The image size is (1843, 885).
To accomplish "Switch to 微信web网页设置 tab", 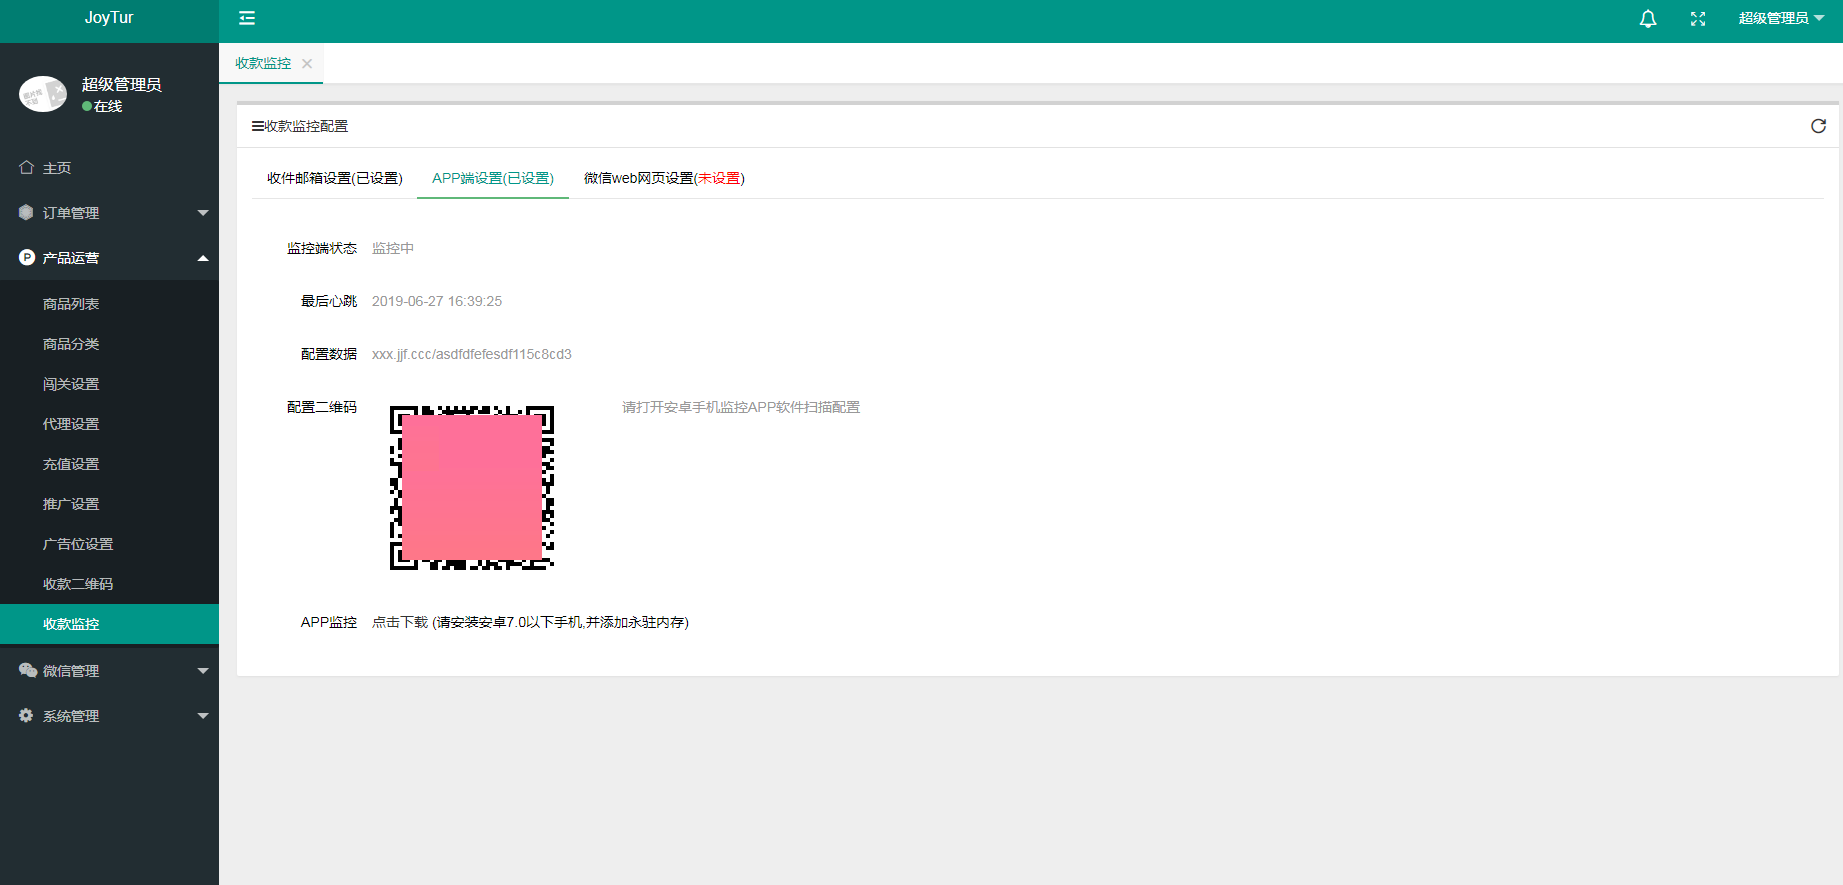I will coord(664,178).
